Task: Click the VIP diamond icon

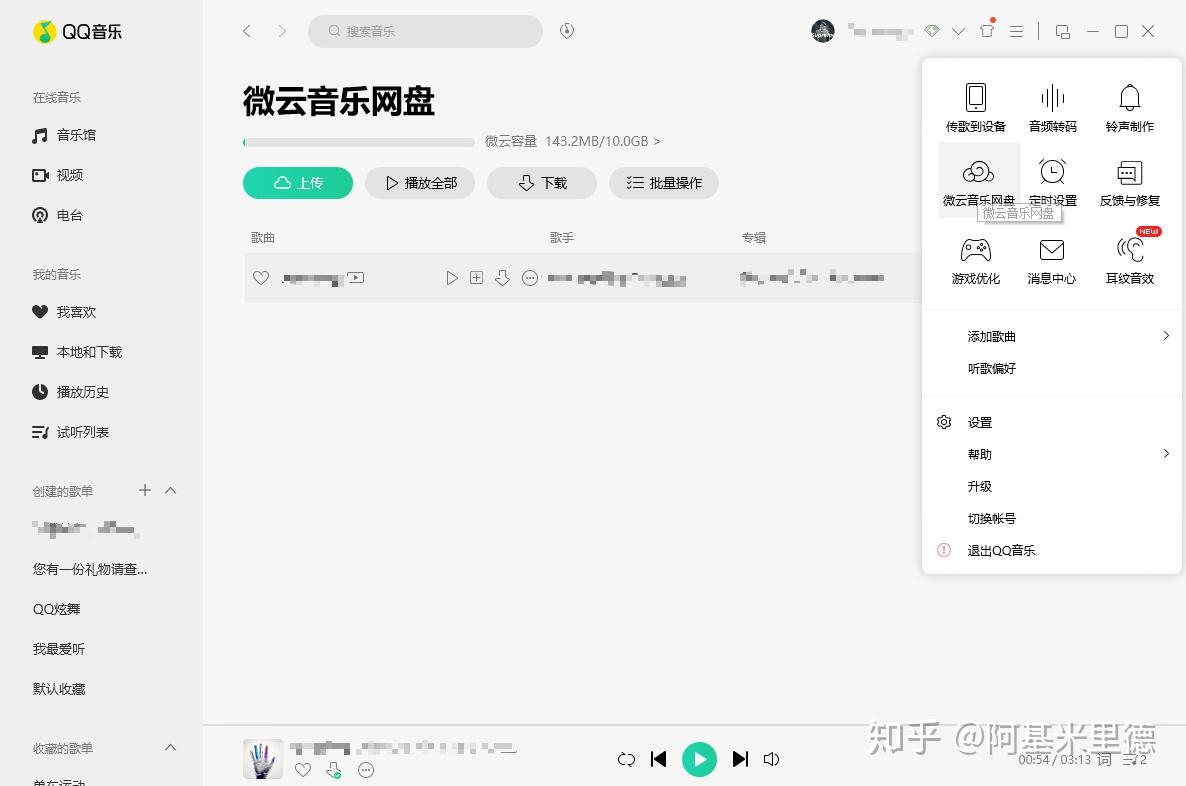Action: pyautogui.click(x=932, y=31)
